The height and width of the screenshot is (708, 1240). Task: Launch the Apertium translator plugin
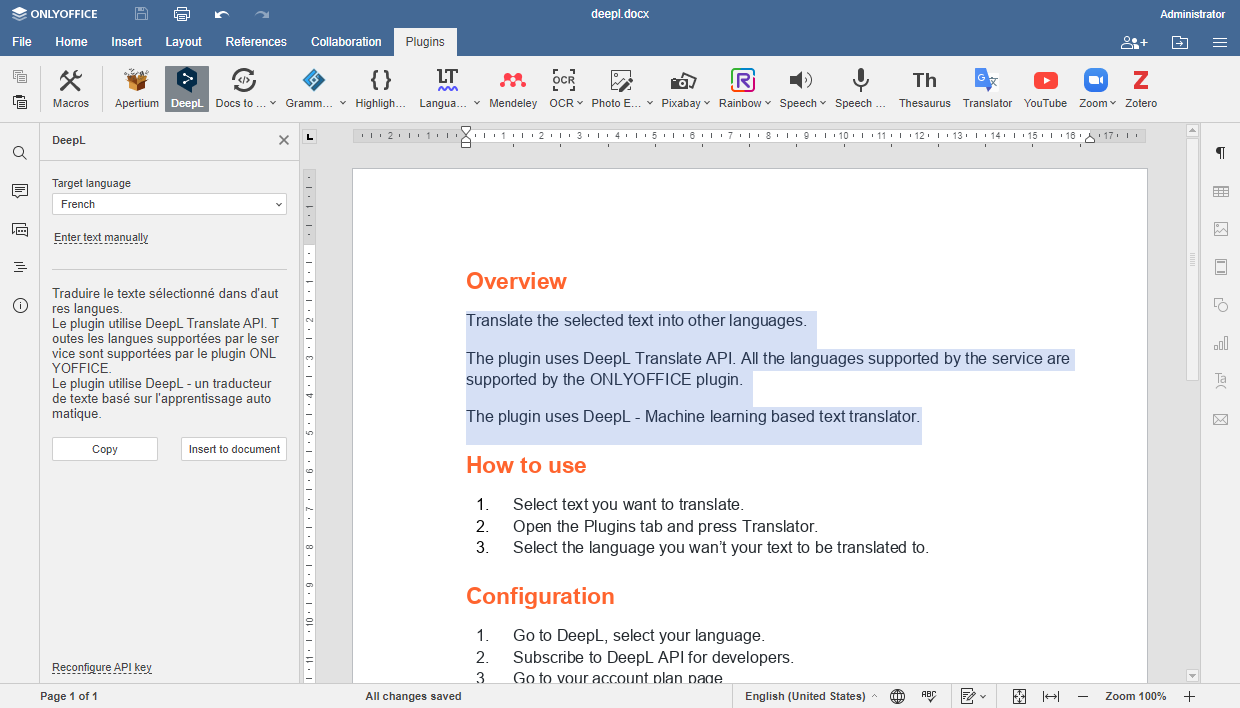(x=136, y=89)
